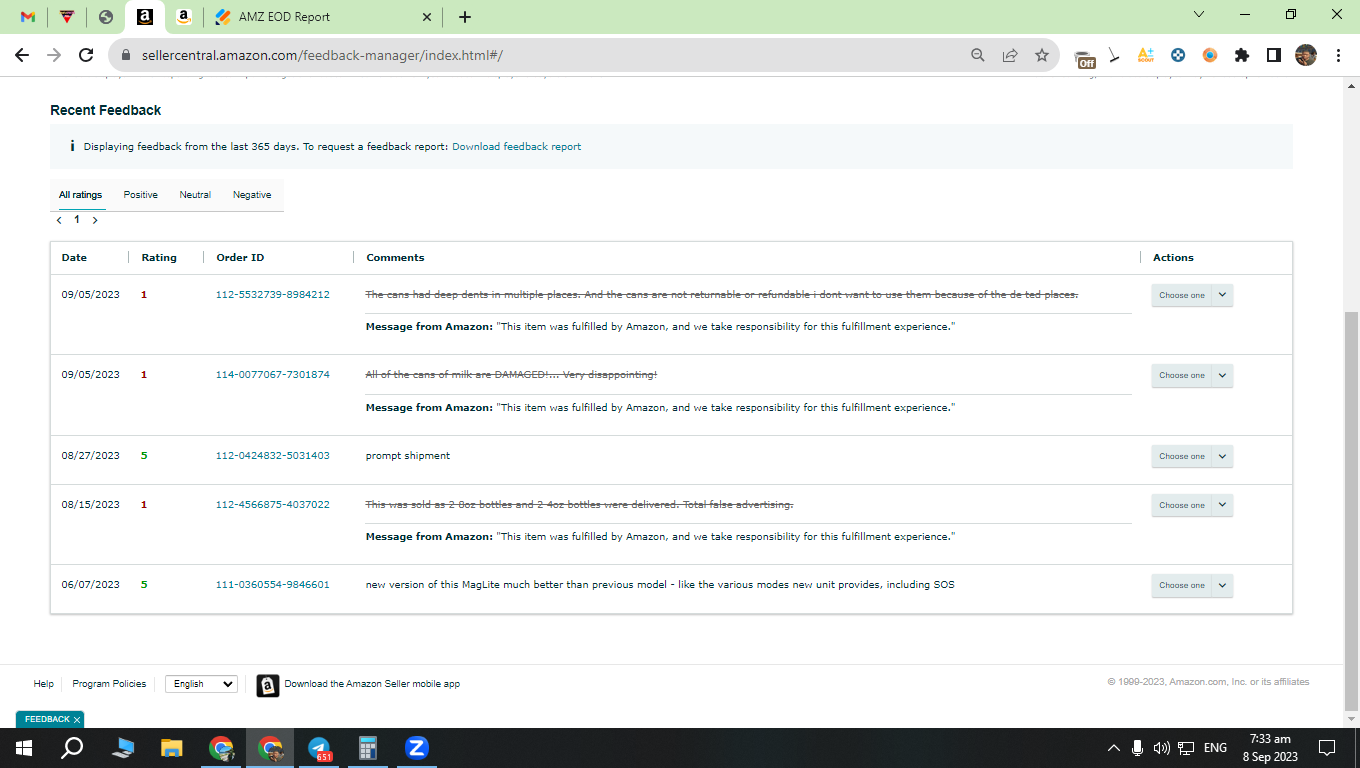Open the second pinned browser tab
Image resolution: width=1360 pixels, height=768 pixels.
tap(67, 17)
